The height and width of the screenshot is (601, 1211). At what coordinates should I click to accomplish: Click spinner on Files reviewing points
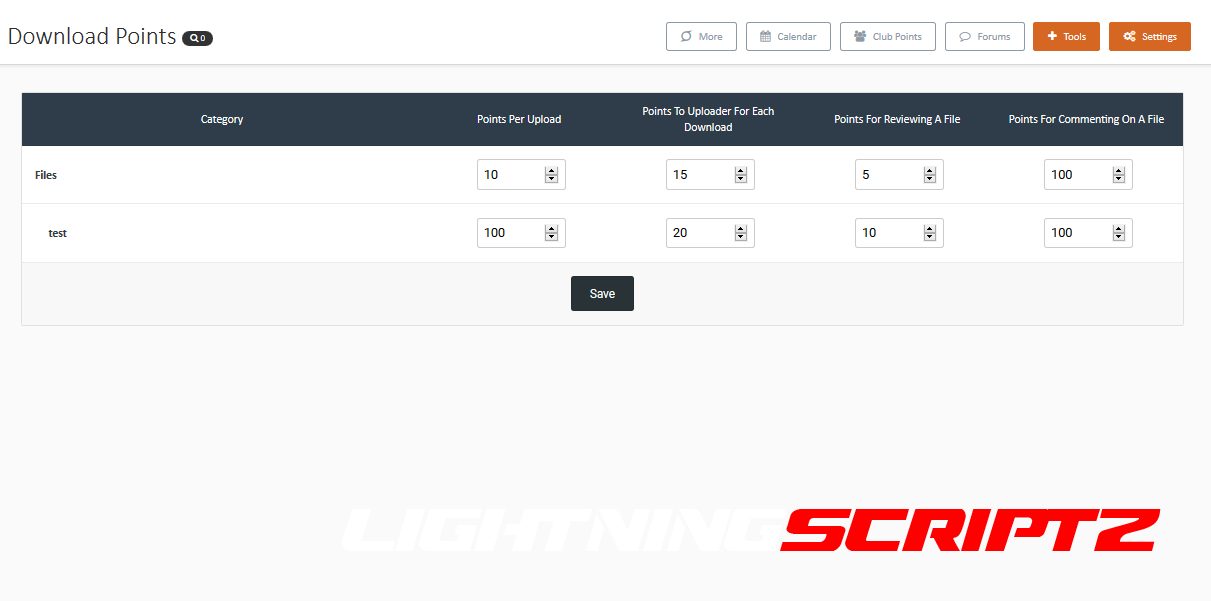tap(929, 175)
